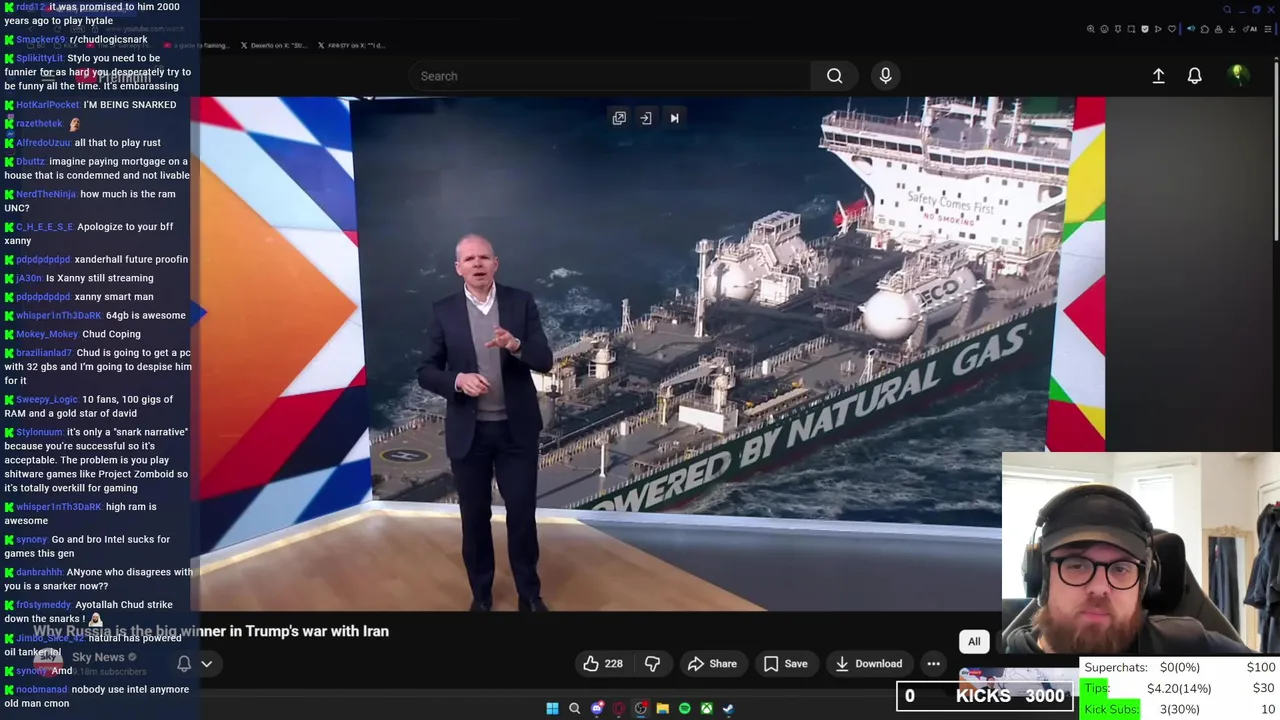Click the main video player area
The height and width of the screenshot is (720, 1280).
point(647,353)
